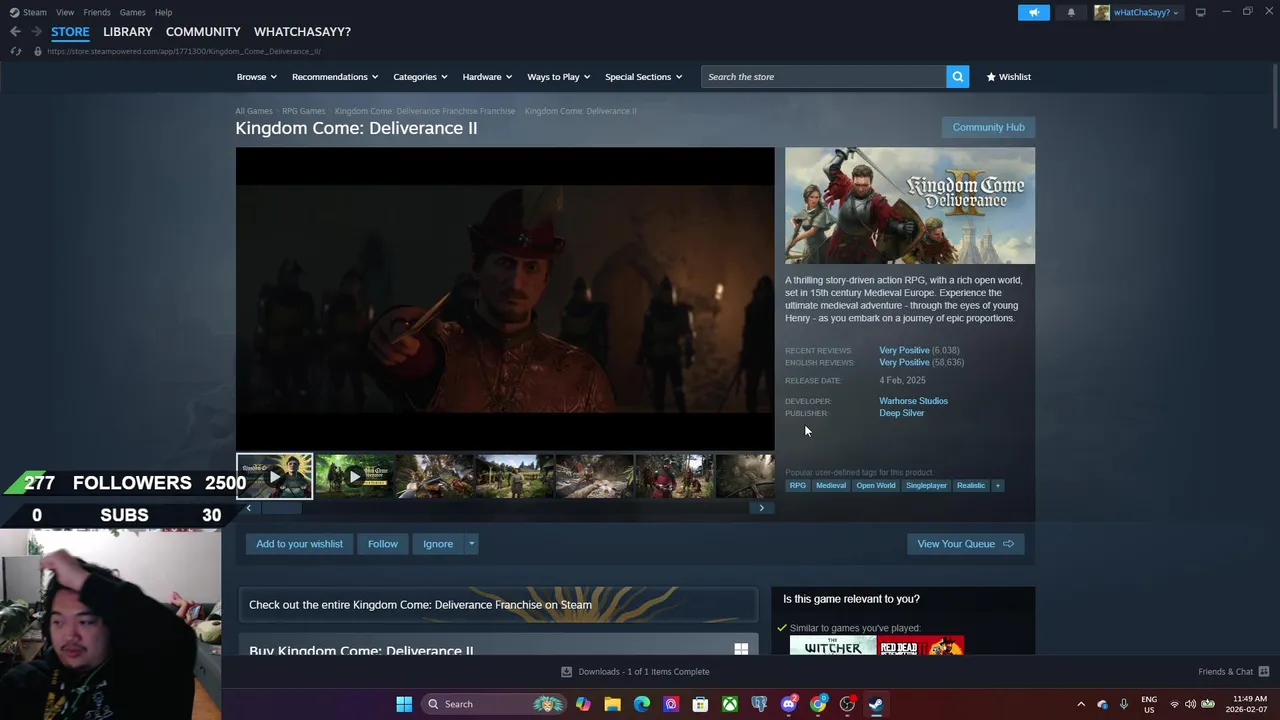Click the forward navigation arrow
Image resolution: width=1280 pixels, height=720 pixels.
pyautogui.click(x=36, y=32)
